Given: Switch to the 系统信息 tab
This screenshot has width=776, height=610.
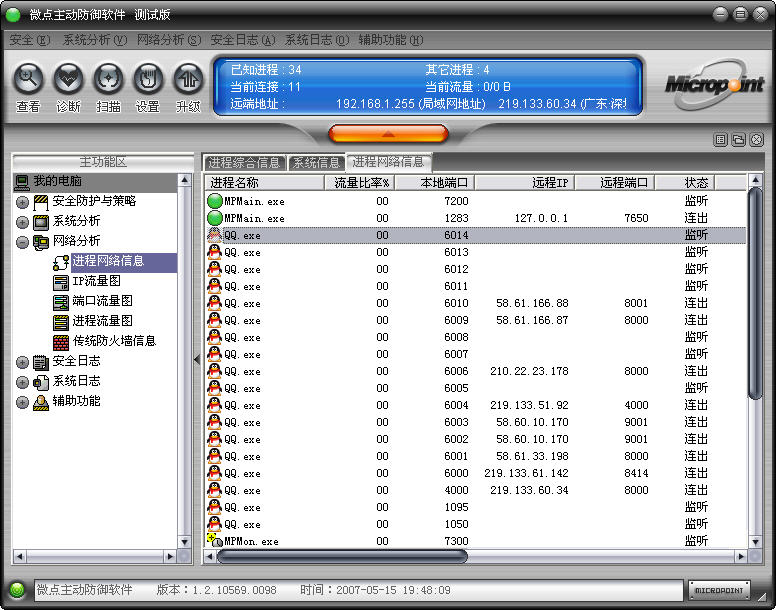Looking at the screenshot, I should [316, 162].
